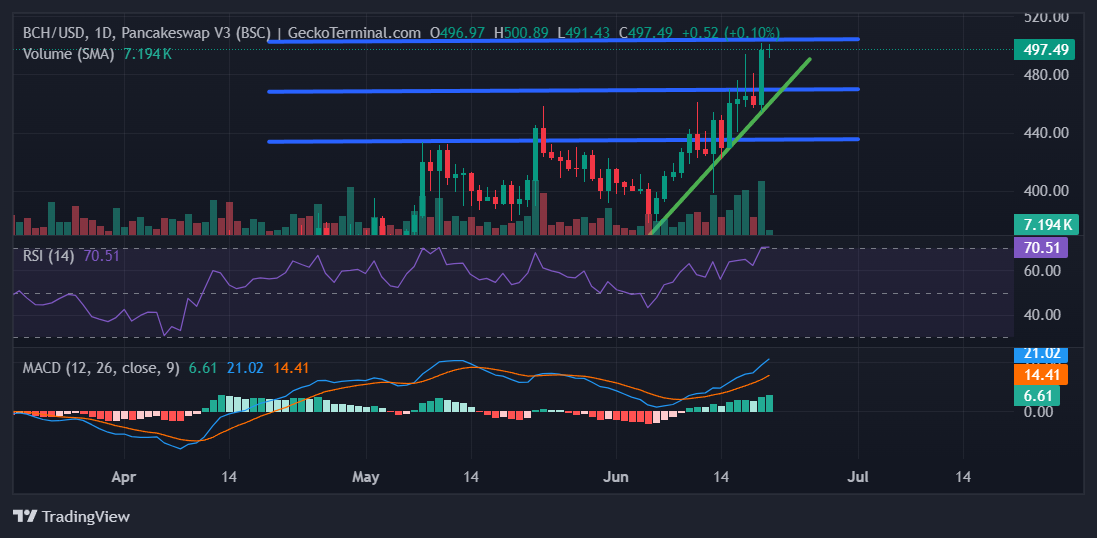Click the high value H500.89 in legend

click(x=523, y=33)
